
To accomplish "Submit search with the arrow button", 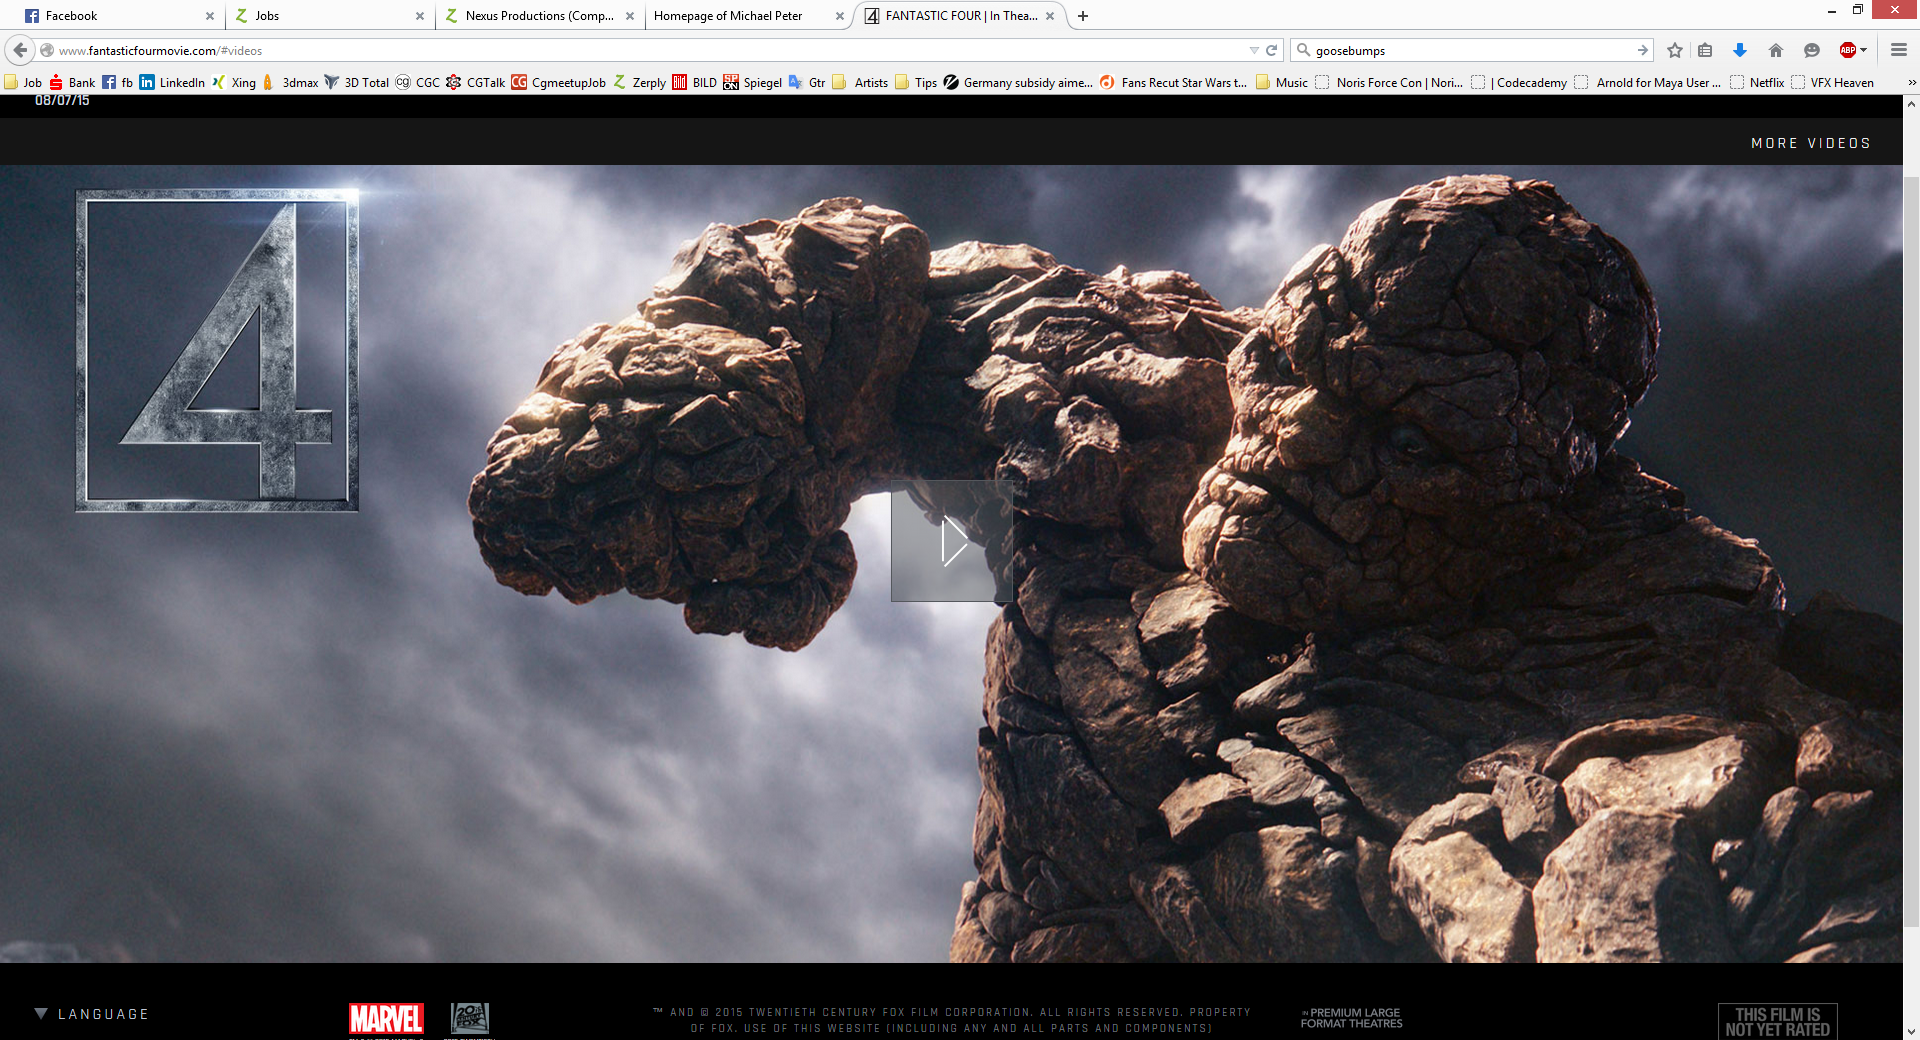I will 1642,50.
